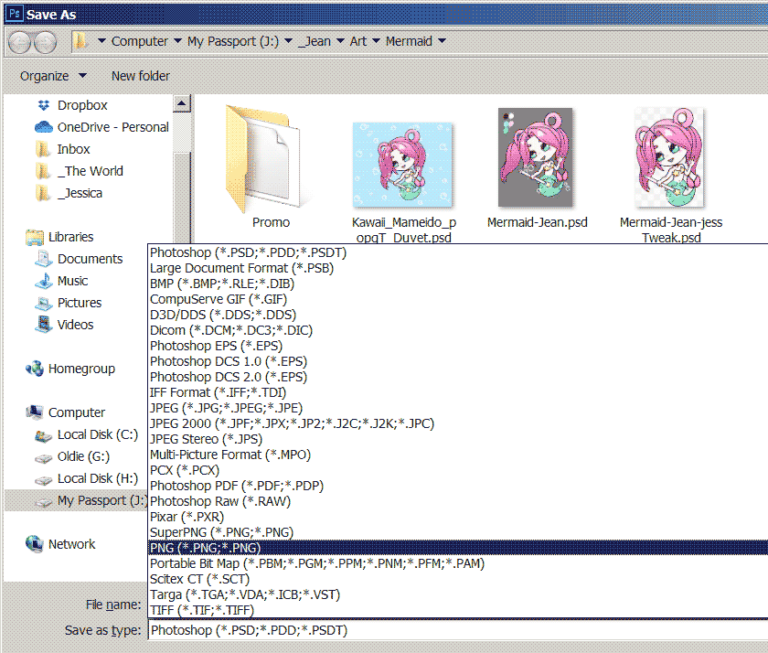Click My Passport (J:) in address breadcrumb

coord(233,42)
